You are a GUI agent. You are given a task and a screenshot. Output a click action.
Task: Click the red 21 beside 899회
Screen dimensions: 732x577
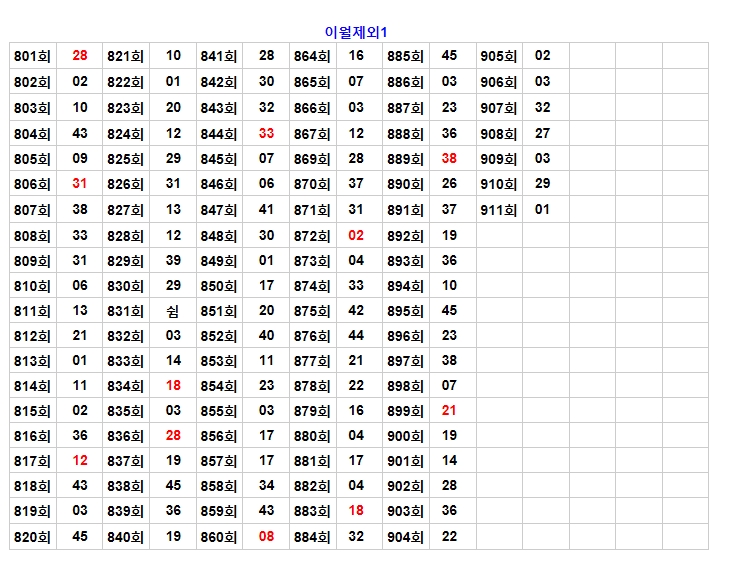[x=449, y=410]
